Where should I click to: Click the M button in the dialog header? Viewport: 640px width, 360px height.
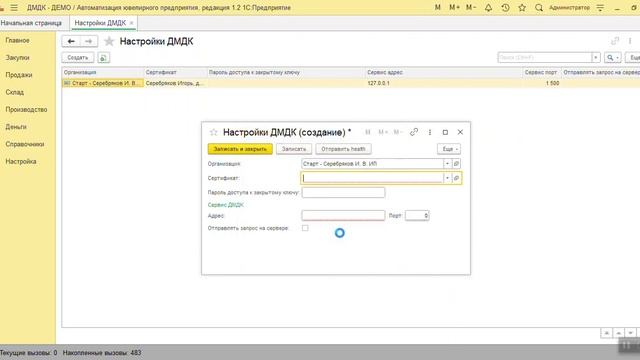pos(368,132)
